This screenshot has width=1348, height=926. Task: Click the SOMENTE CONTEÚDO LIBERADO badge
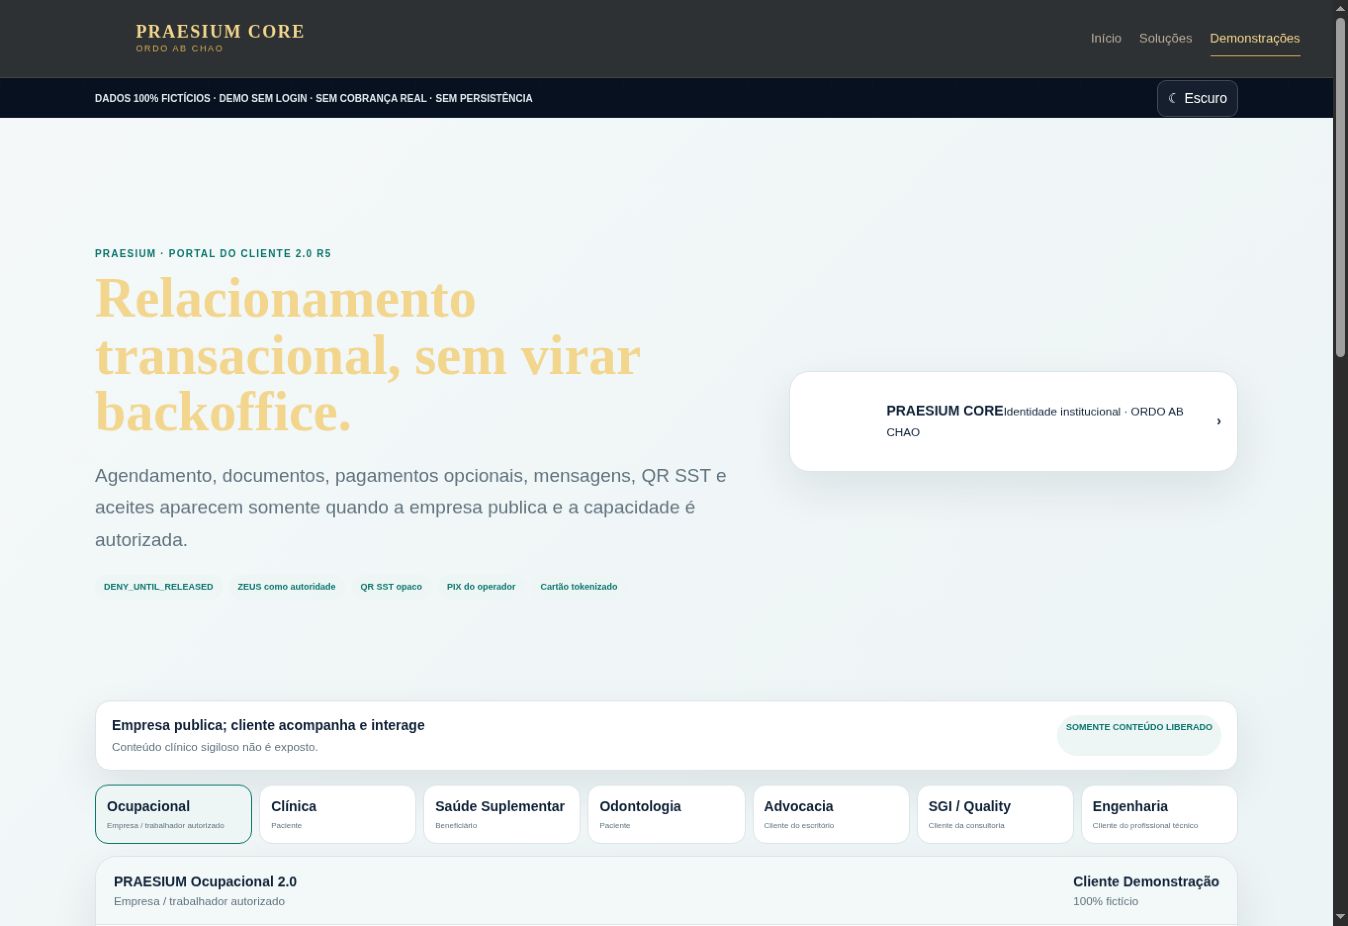(x=1139, y=735)
